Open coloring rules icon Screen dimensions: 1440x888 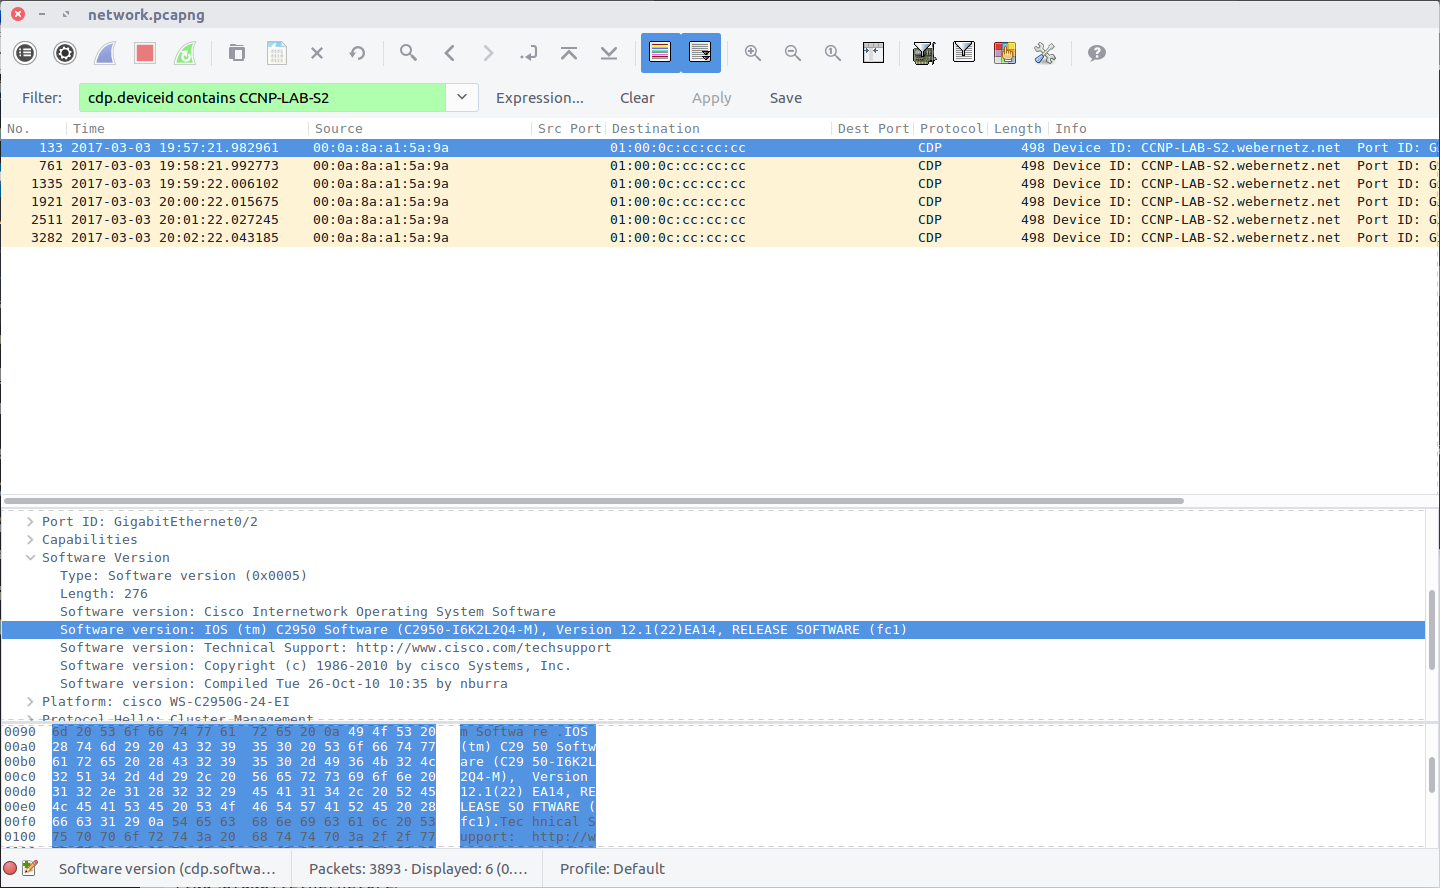(1004, 53)
